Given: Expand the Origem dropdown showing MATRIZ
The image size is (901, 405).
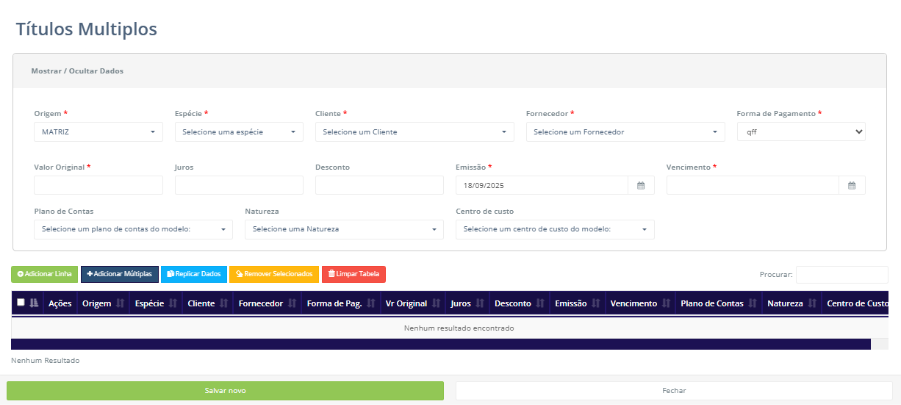Looking at the screenshot, I should point(98,132).
